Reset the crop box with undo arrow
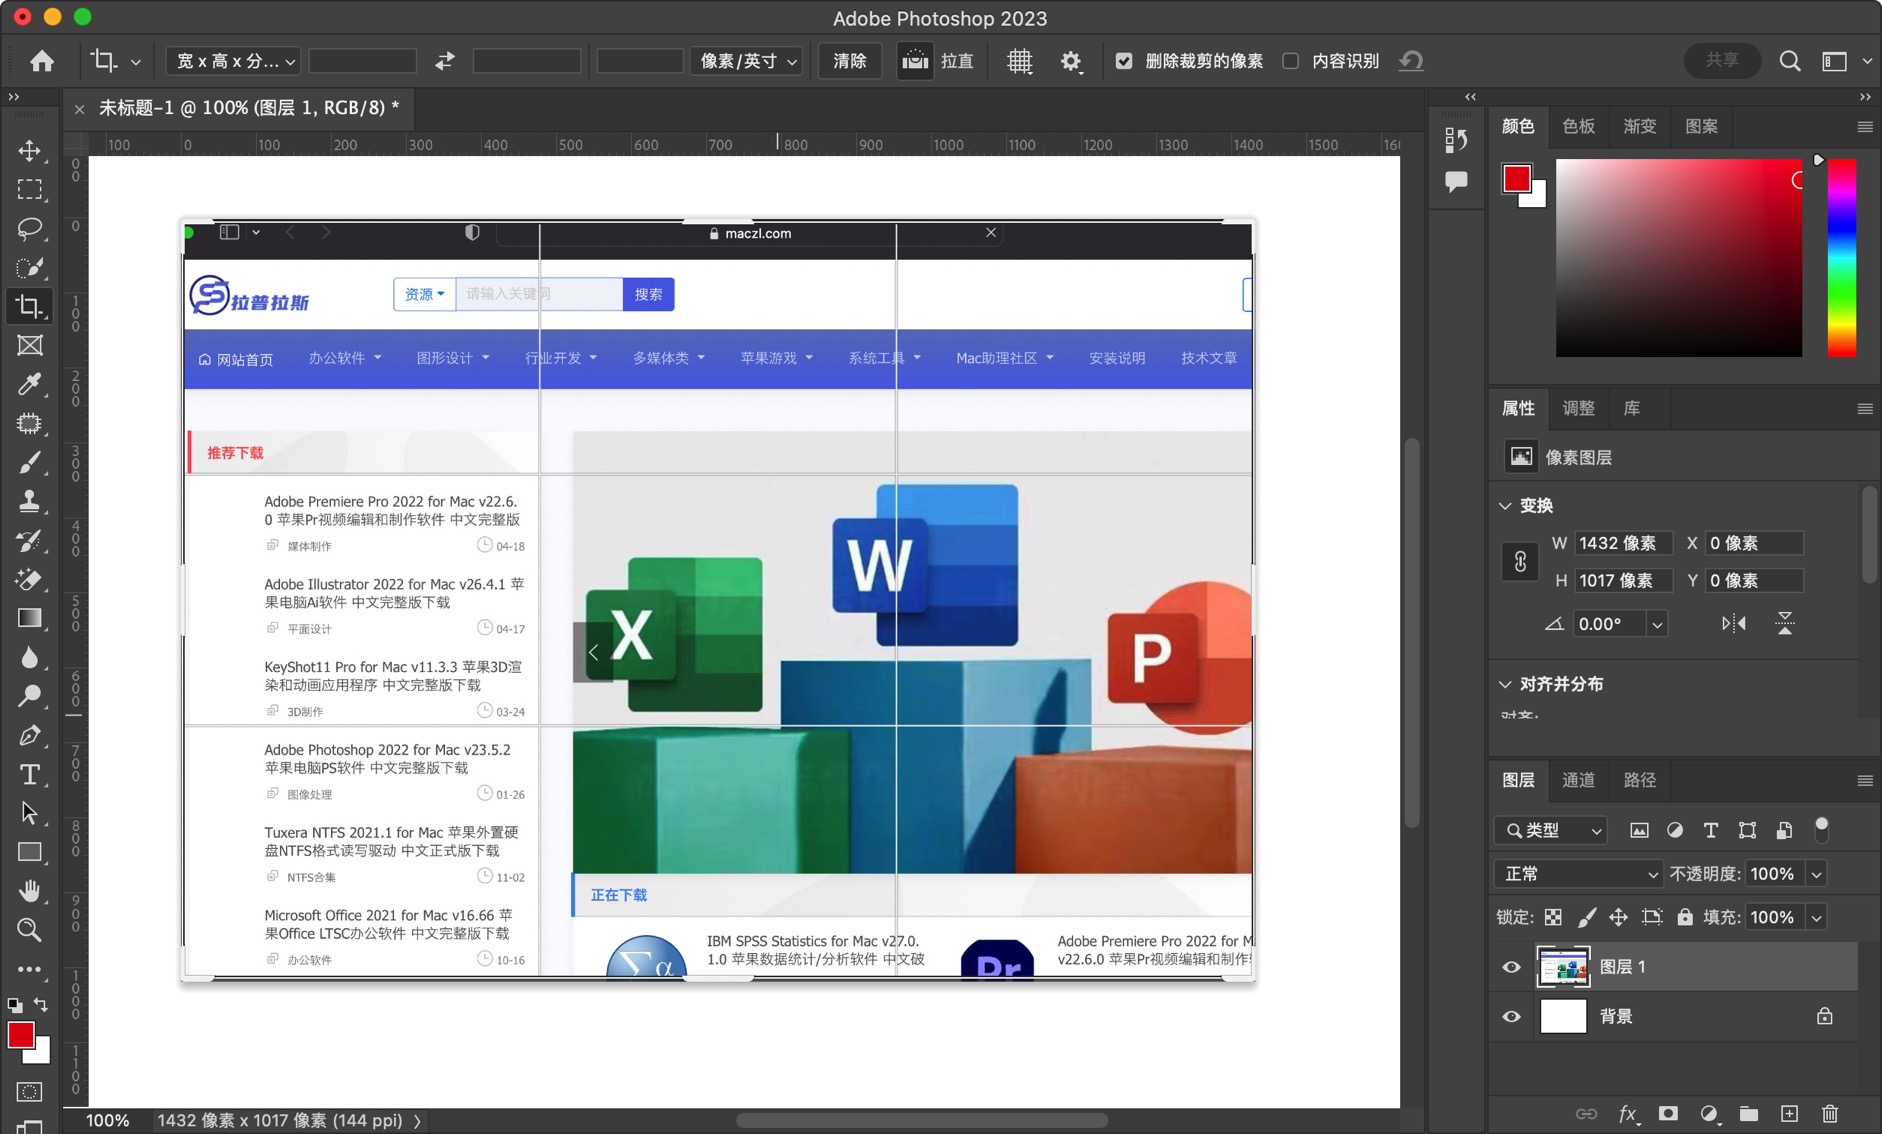 (x=1411, y=61)
